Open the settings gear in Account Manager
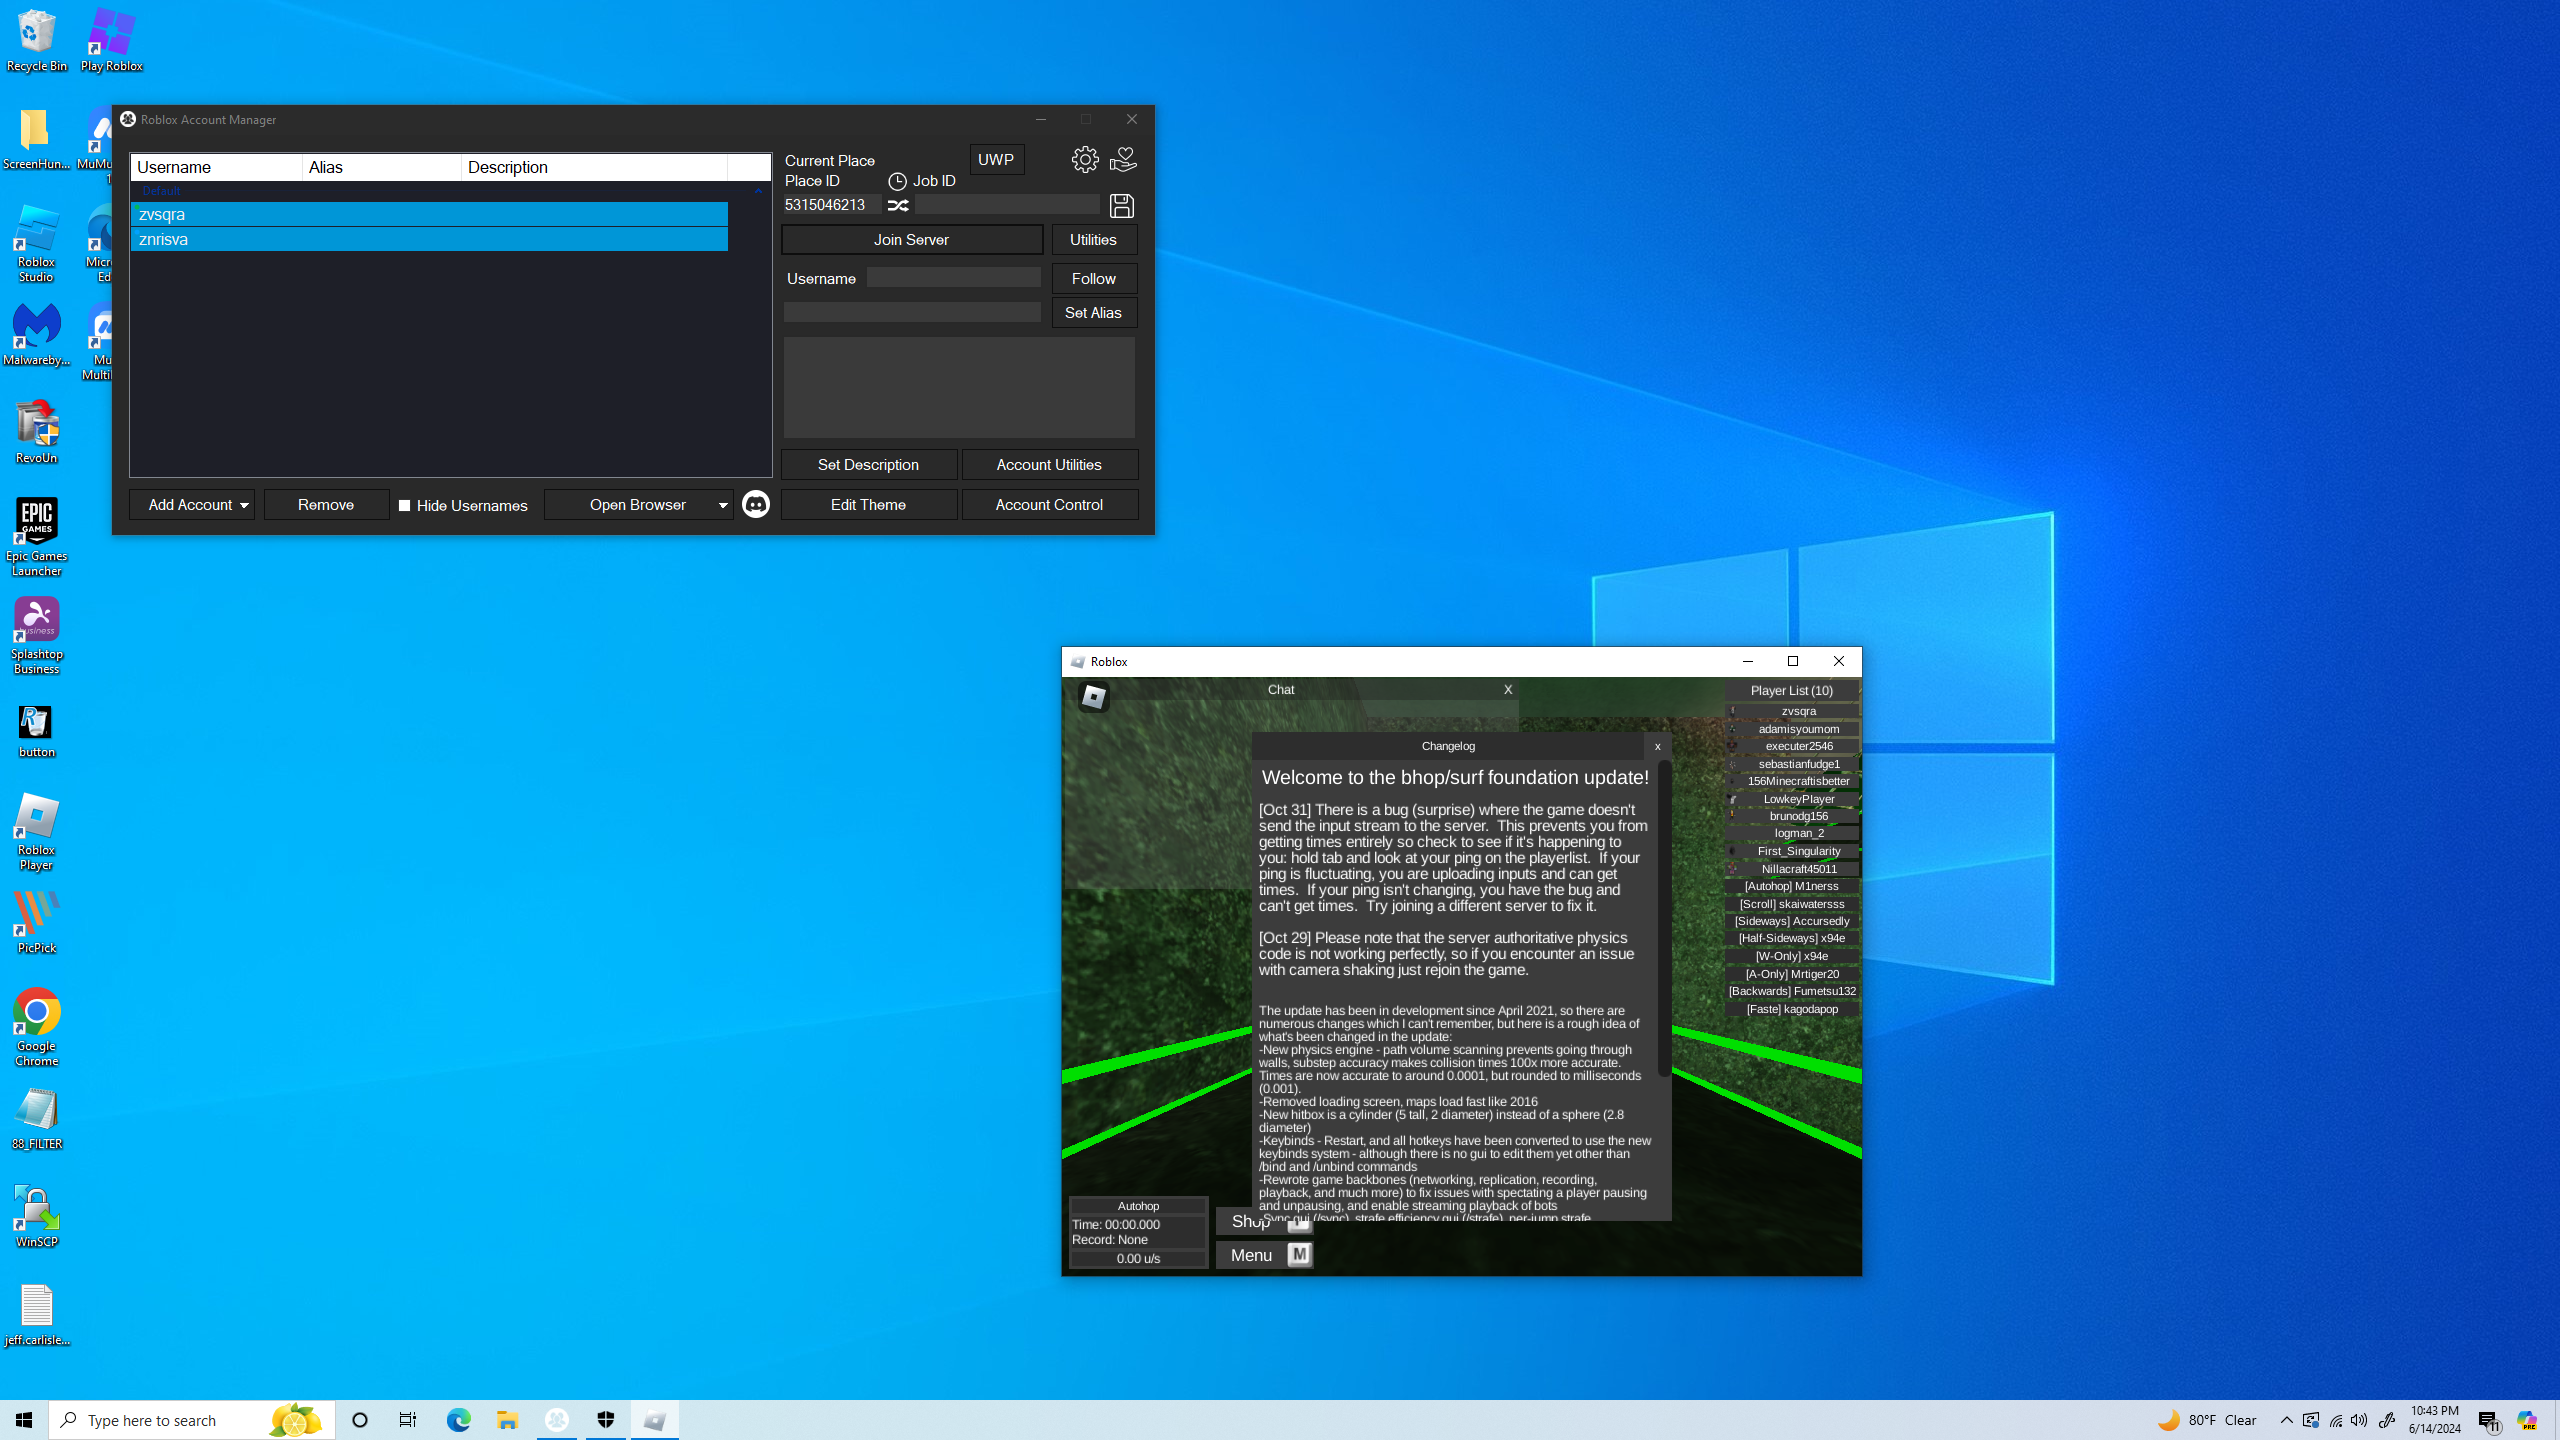This screenshot has height=1440, width=2560. 1085,160
